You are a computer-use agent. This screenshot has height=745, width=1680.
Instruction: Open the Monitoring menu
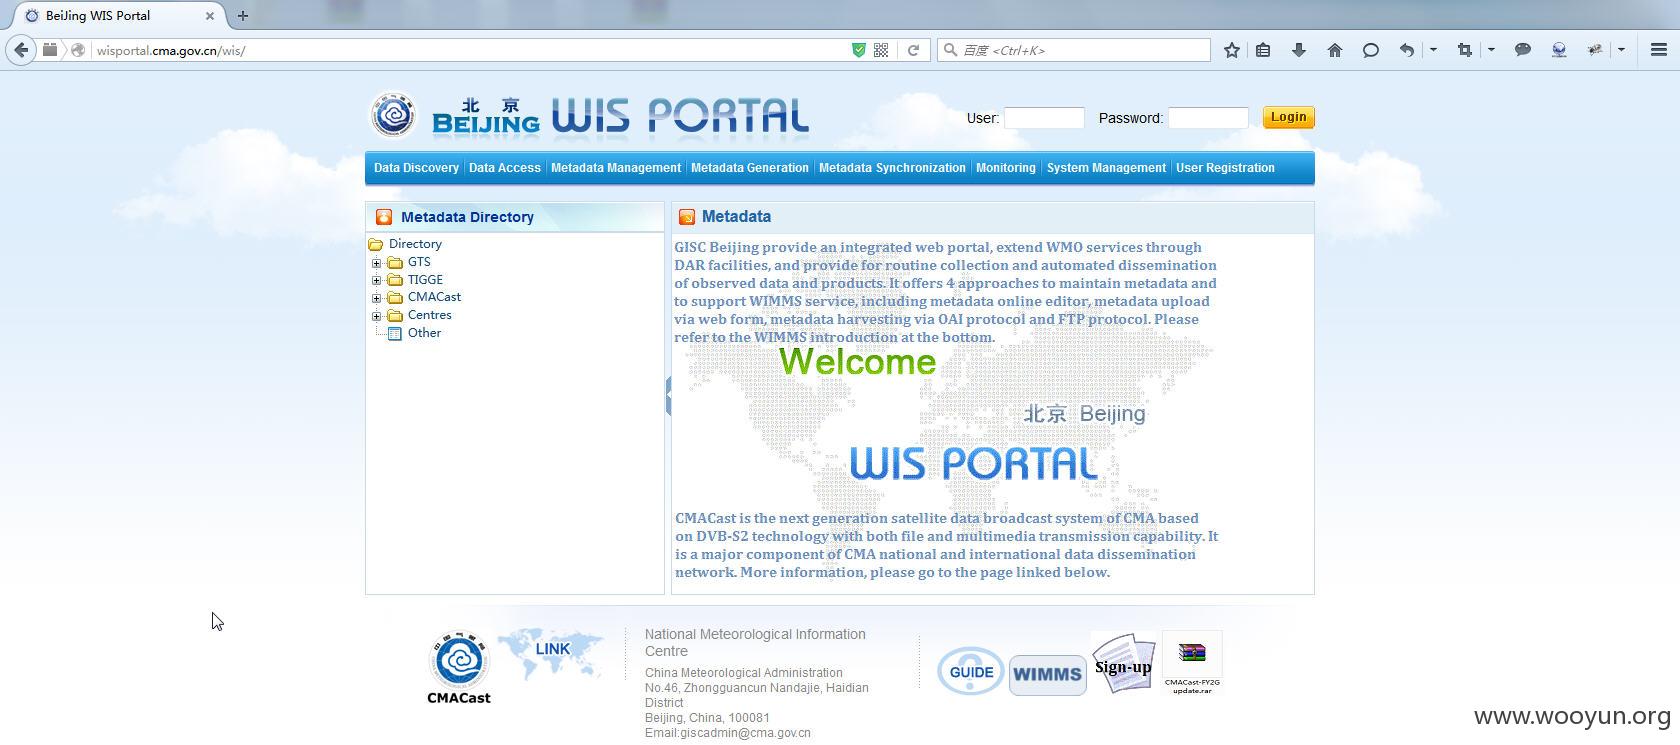click(x=1006, y=168)
